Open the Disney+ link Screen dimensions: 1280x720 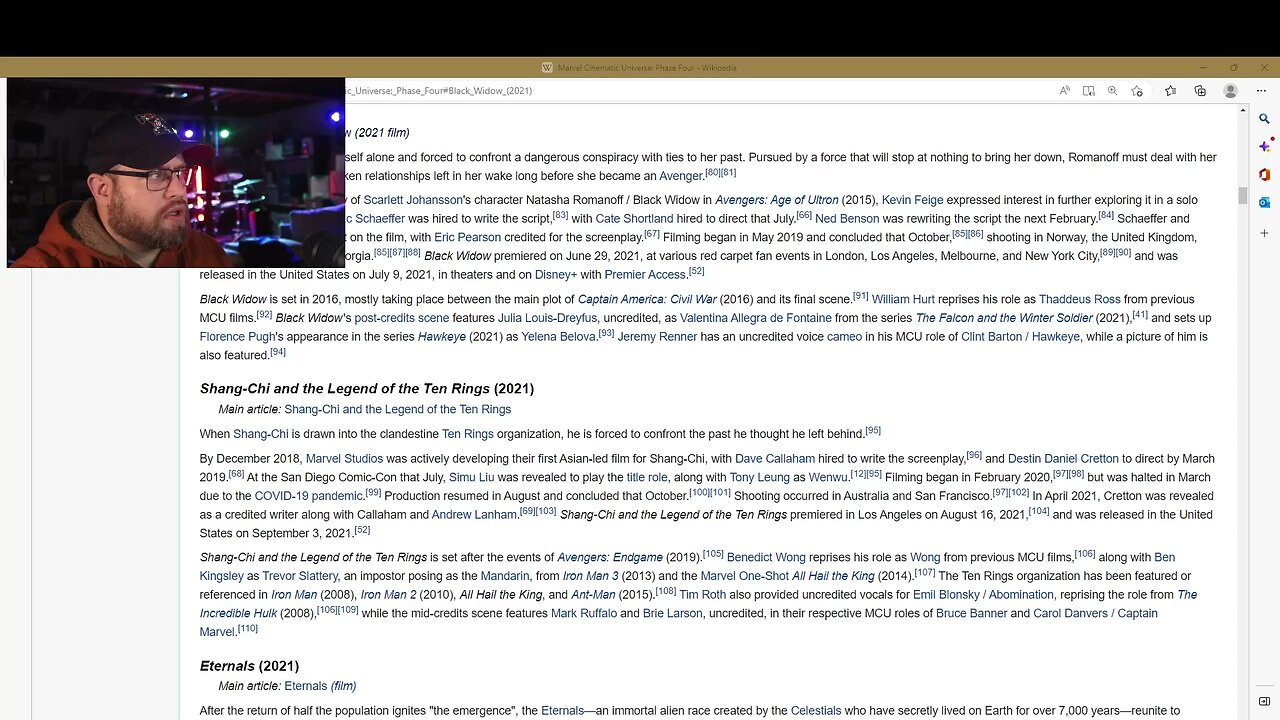556,275
